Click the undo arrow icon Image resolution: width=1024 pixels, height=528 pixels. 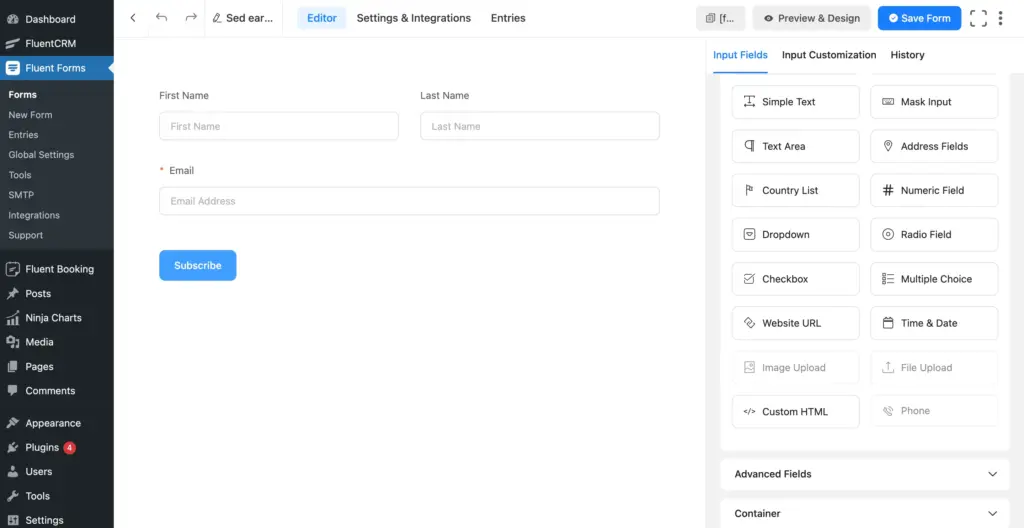pos(162,18)
